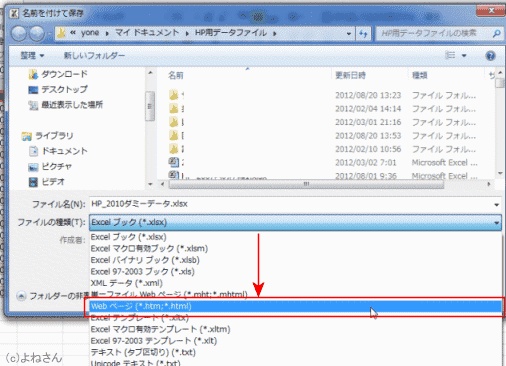Click the 名前 column header
The height and width of the screenshot is (366, 506).
pyautogui.click(x=176, y=75)
